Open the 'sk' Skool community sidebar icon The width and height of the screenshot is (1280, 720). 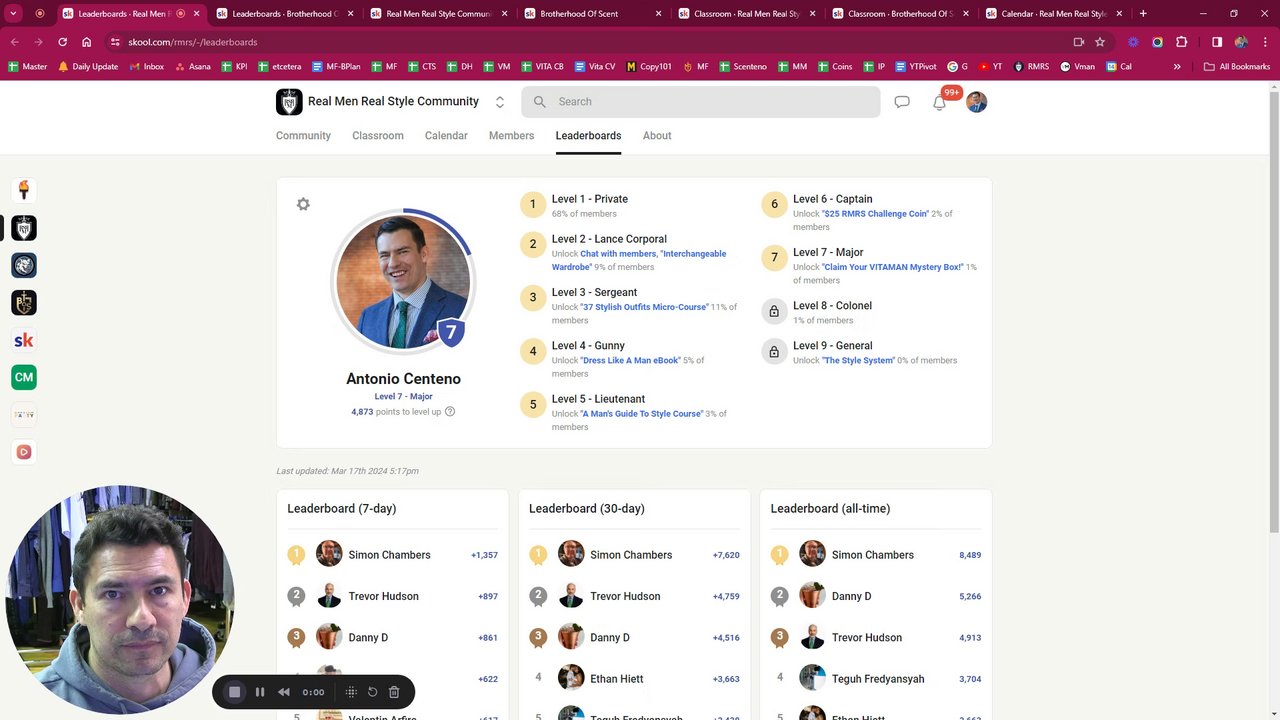pyautogui.click(x=24, y=340)
